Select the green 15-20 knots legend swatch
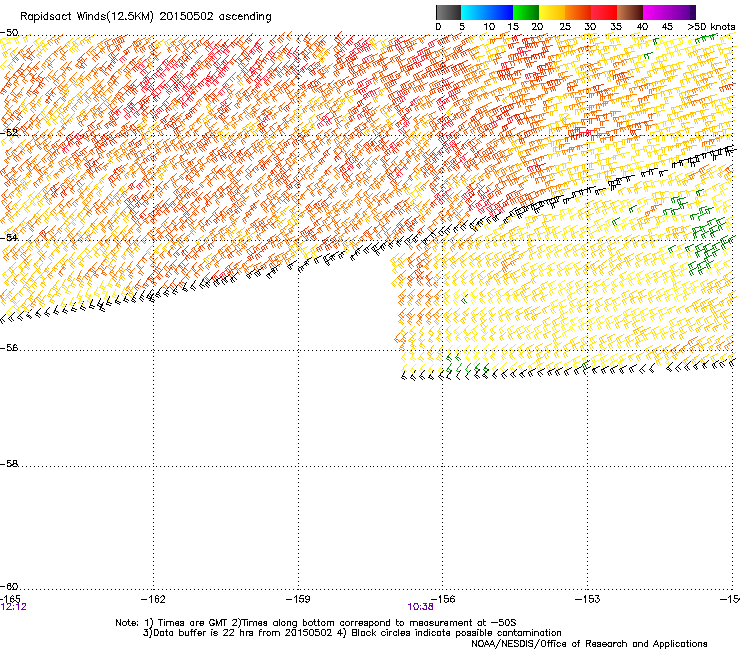 [x=526, y=12]
